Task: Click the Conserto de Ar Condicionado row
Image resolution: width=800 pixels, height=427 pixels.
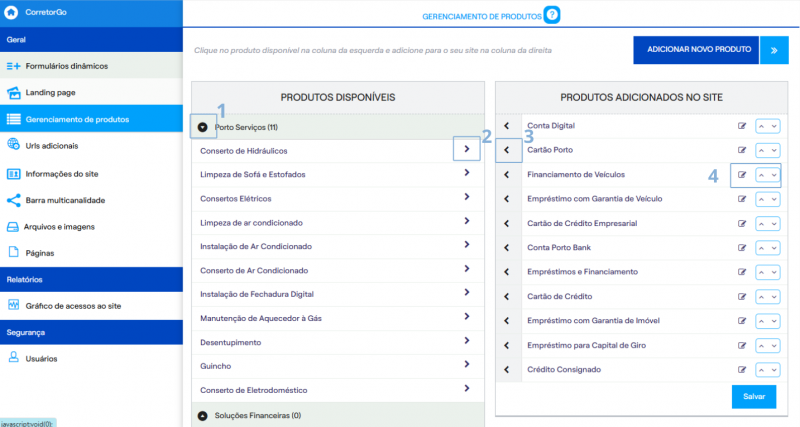Action: (x=338, y=270)
